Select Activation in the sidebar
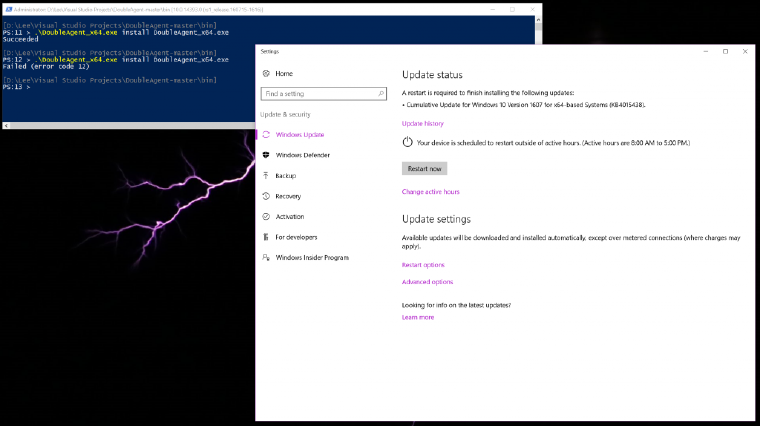 point(289,217)
